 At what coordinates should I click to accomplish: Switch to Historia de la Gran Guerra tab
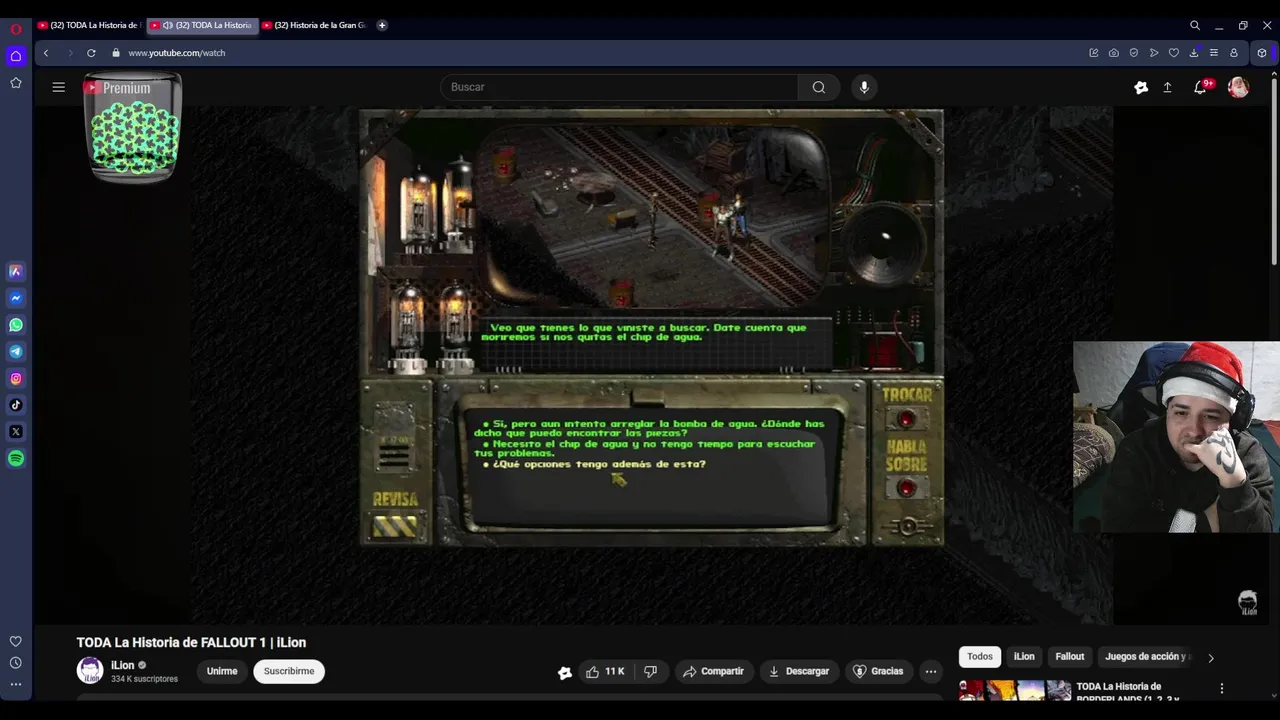[315, 25]
